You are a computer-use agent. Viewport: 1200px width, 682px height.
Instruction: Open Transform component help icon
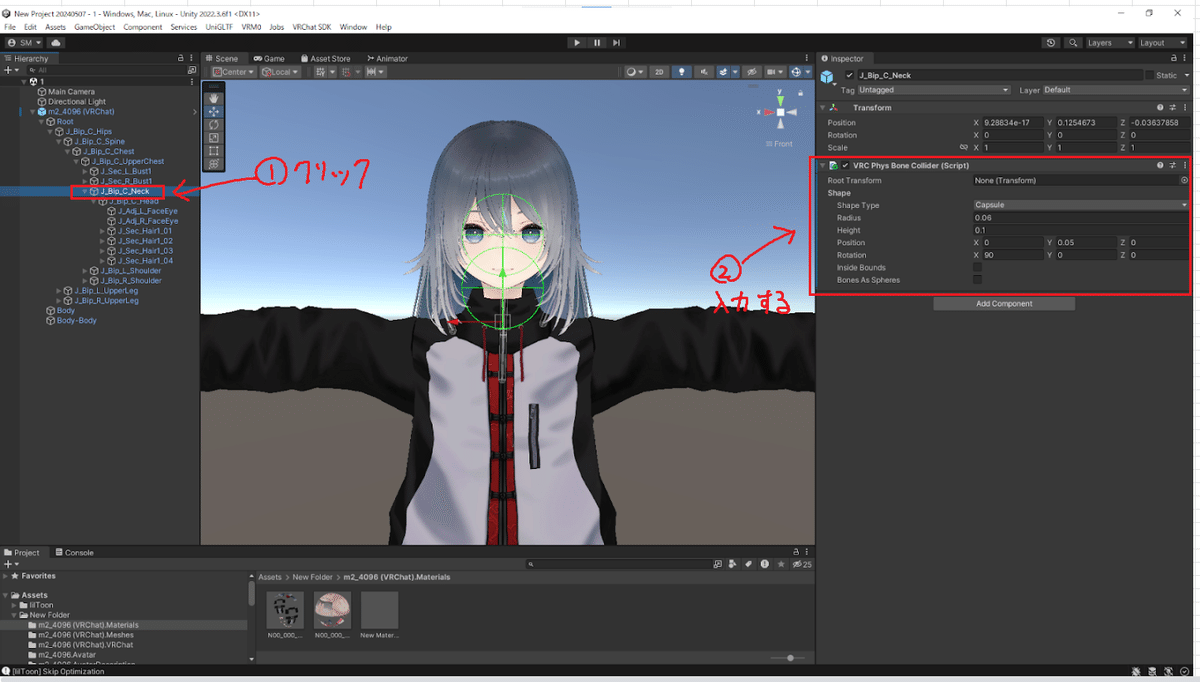click(x=1161, y=107)
